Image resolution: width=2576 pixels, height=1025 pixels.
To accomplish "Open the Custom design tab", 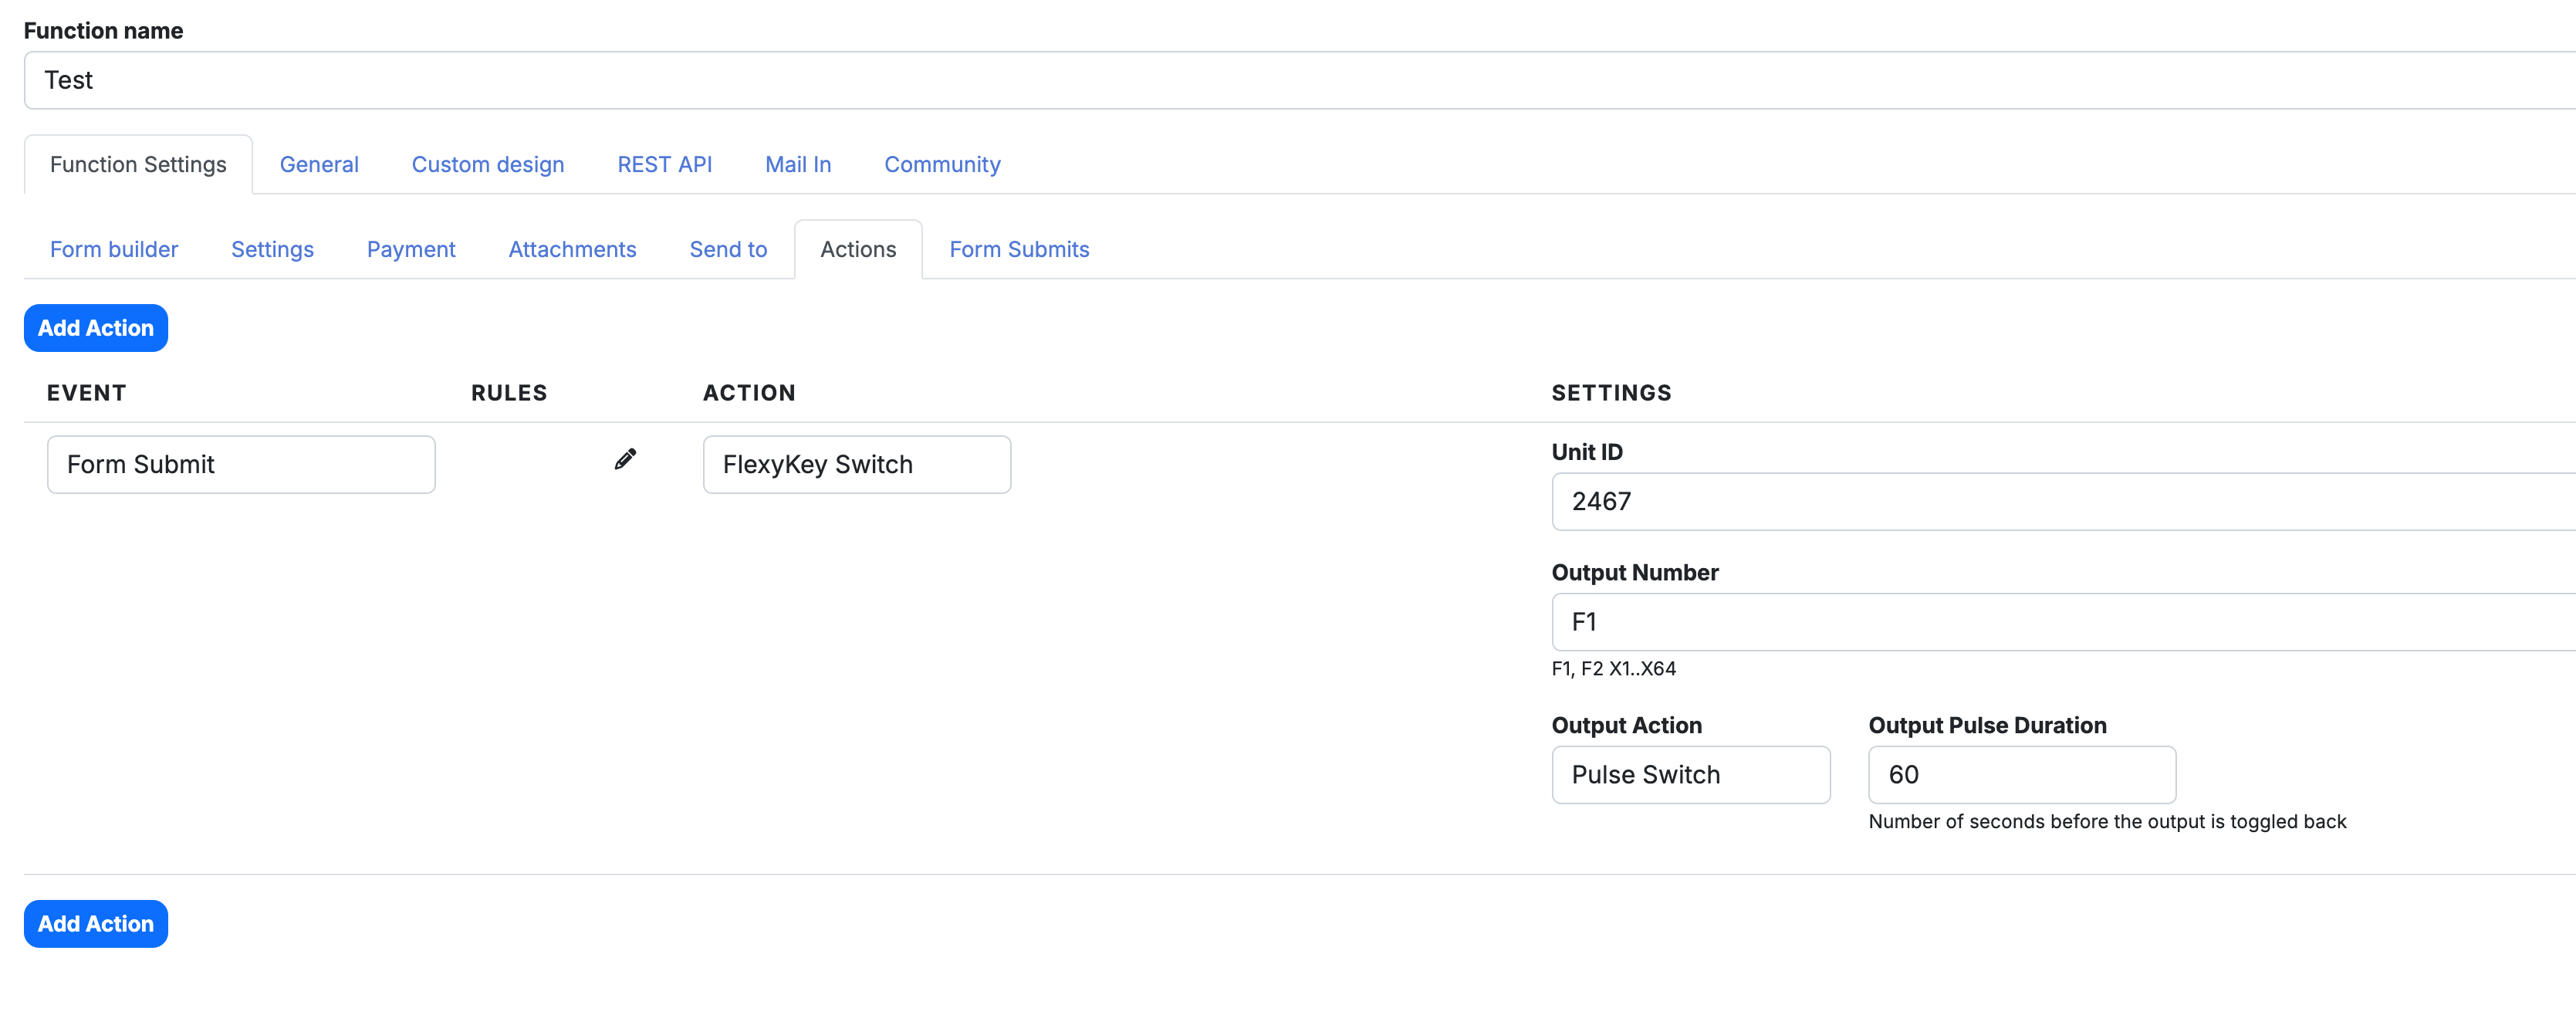I will [x=488, y=164].
